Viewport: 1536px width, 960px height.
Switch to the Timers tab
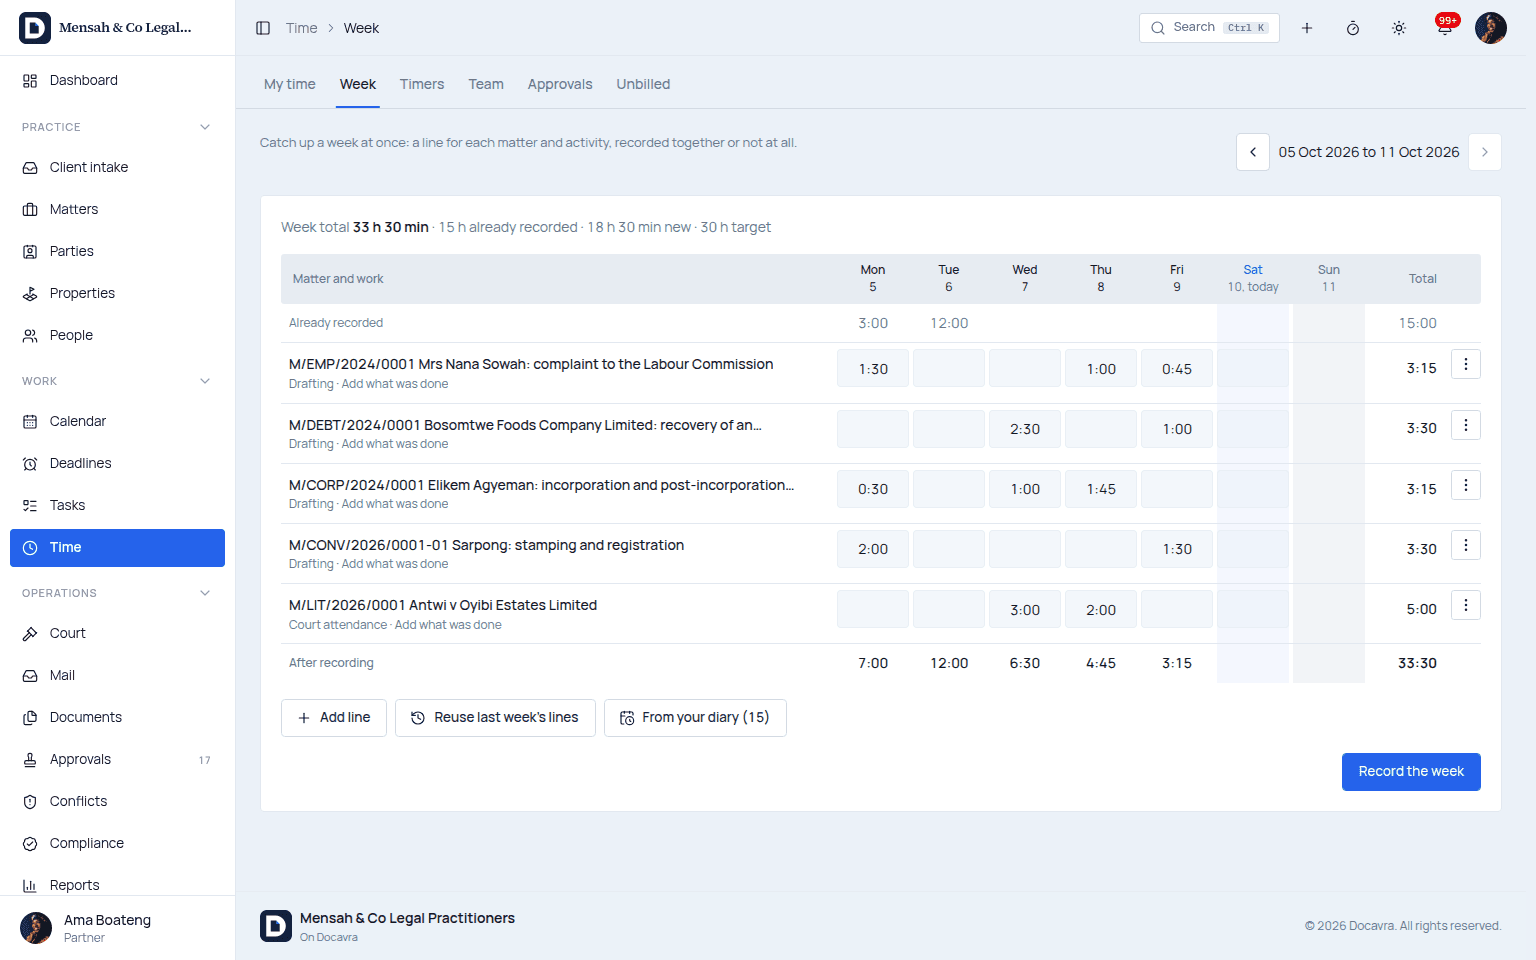422,84
